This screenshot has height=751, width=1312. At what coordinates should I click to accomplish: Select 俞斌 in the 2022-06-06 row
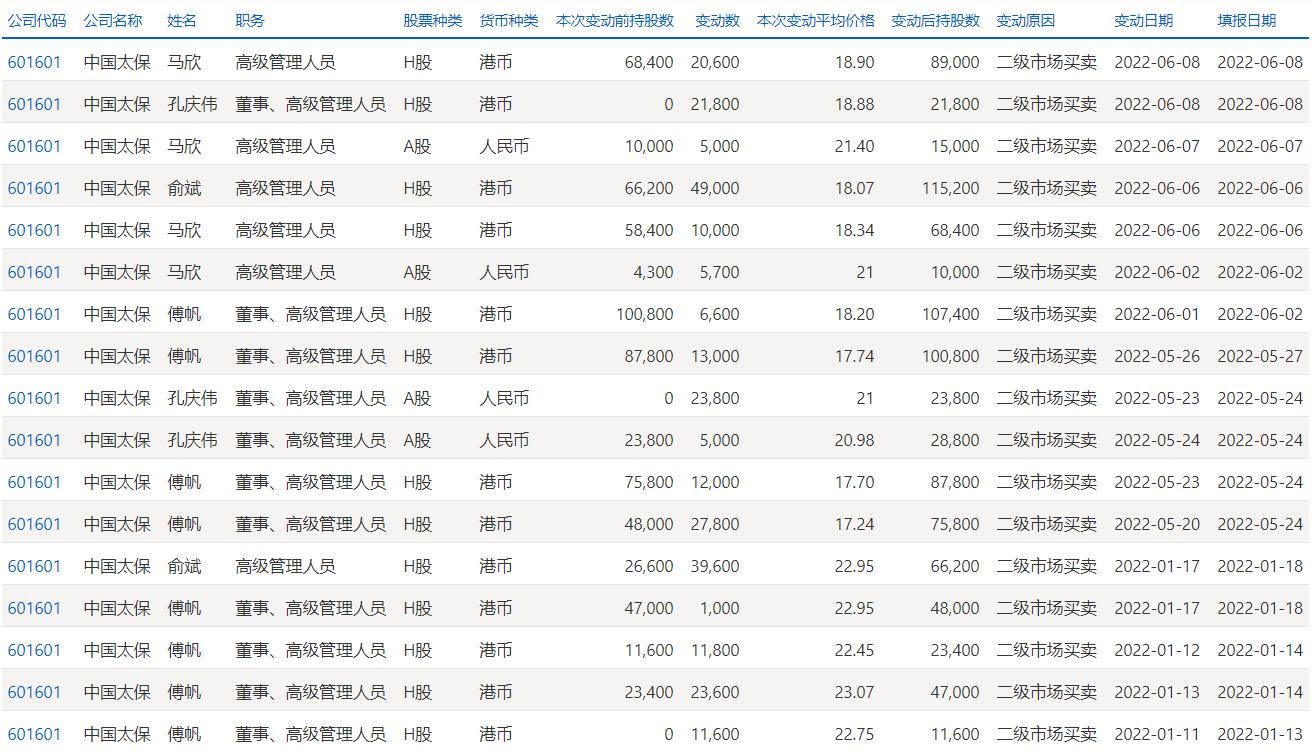(x=184, y=188)
